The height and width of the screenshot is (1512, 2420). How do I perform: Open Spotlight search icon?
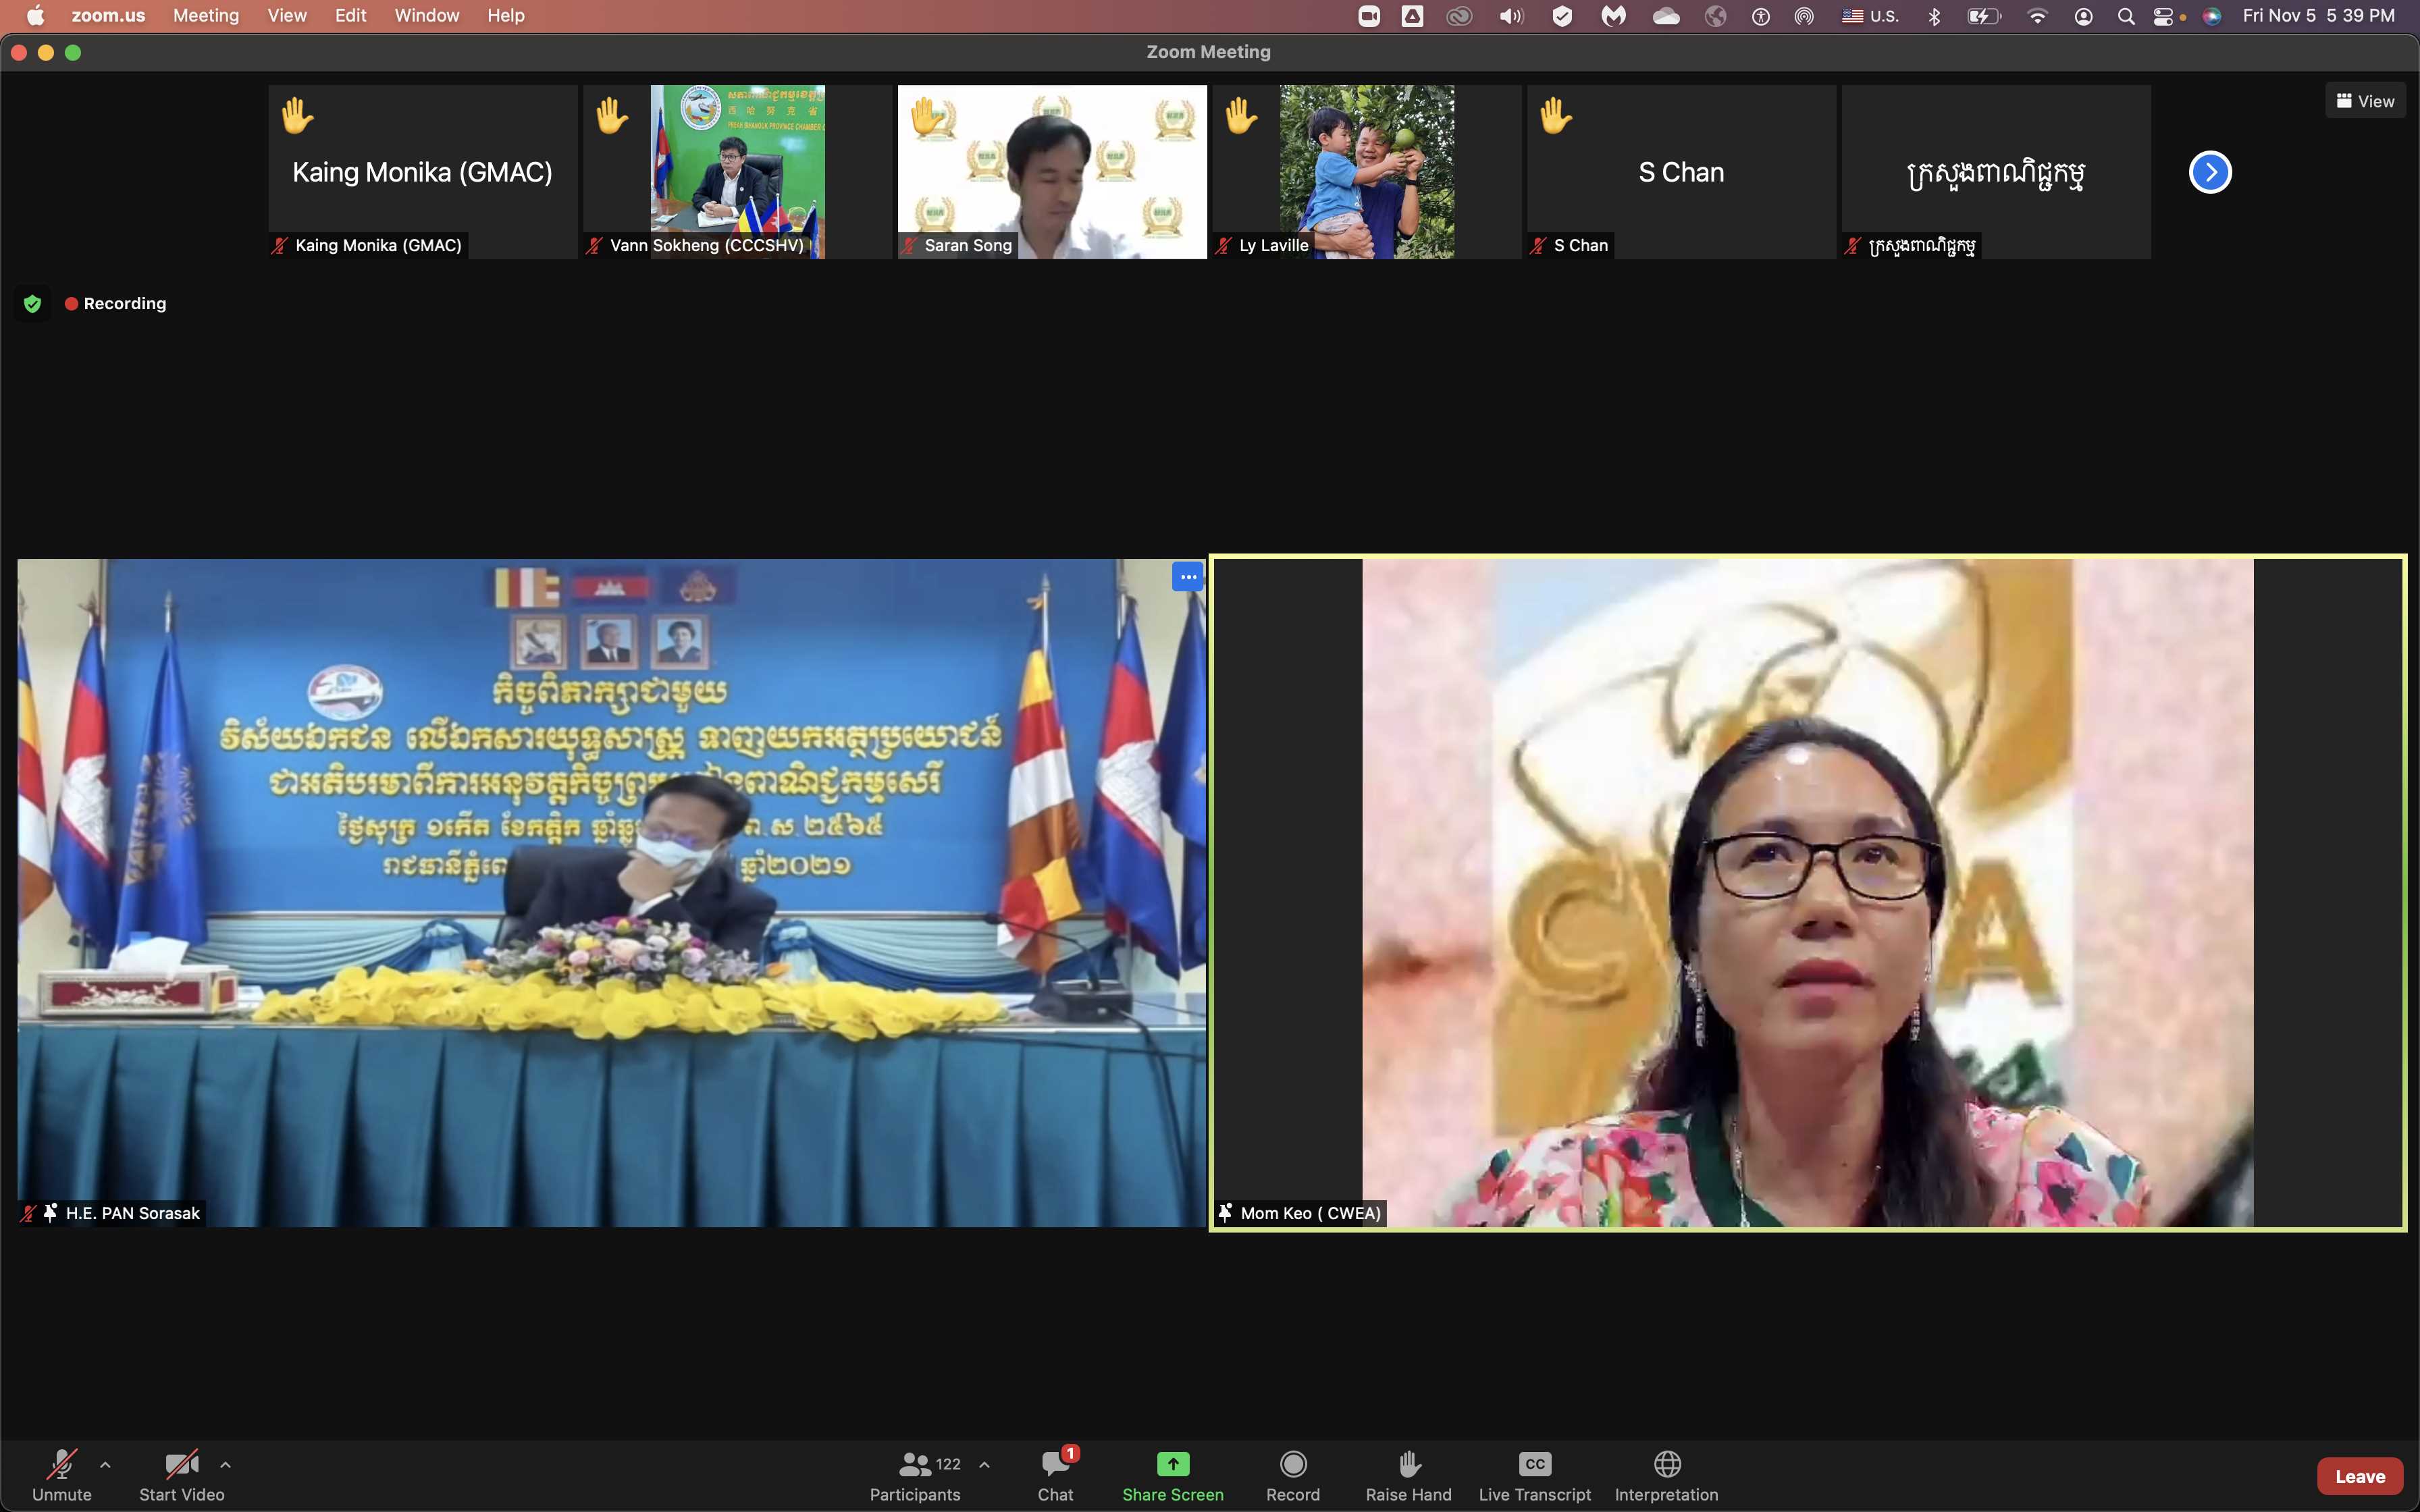(2126, 16)
